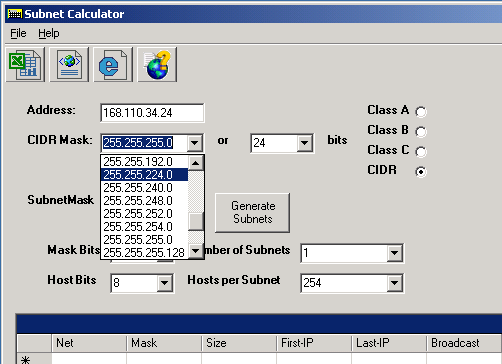
Task: Click the First-IP column header
Action: pyautogui.click(x=314, y=343)
